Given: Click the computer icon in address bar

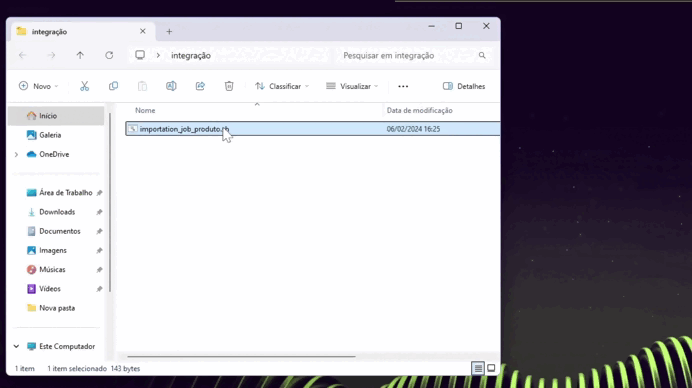Looking at the screenshot, I should (x=140, y=55).
